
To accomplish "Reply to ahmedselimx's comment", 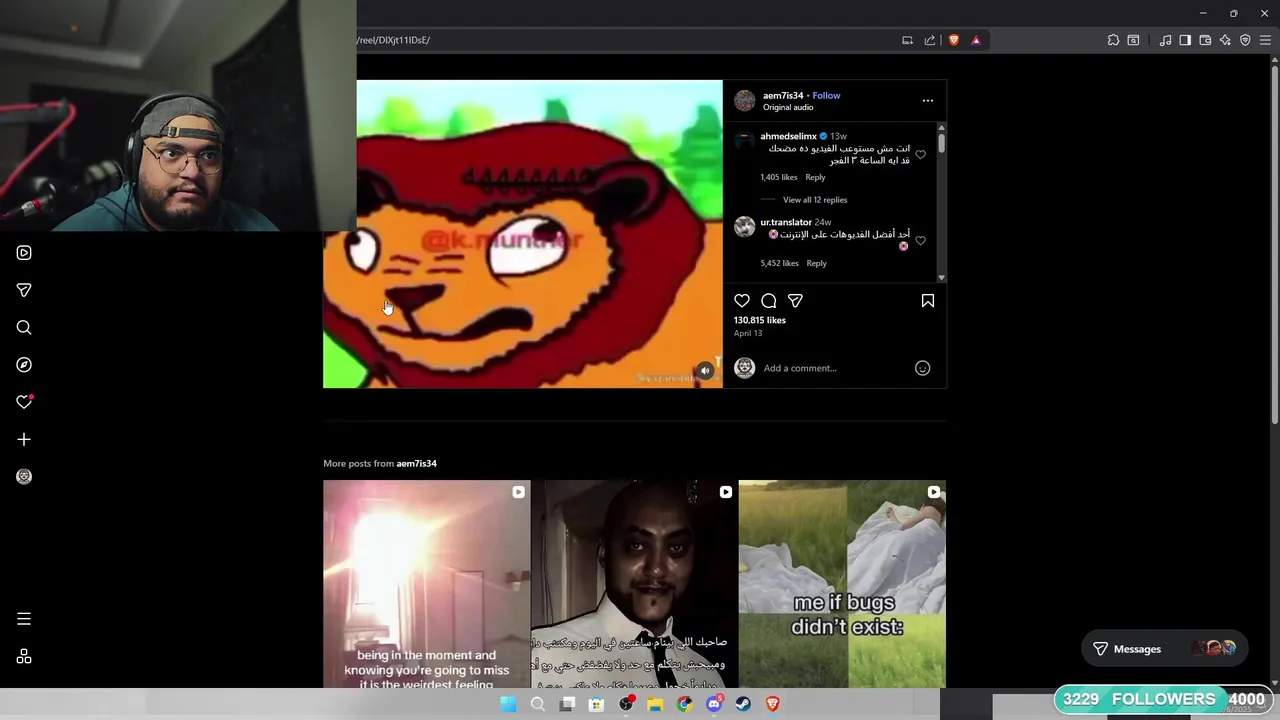I will tap(816, 177).
